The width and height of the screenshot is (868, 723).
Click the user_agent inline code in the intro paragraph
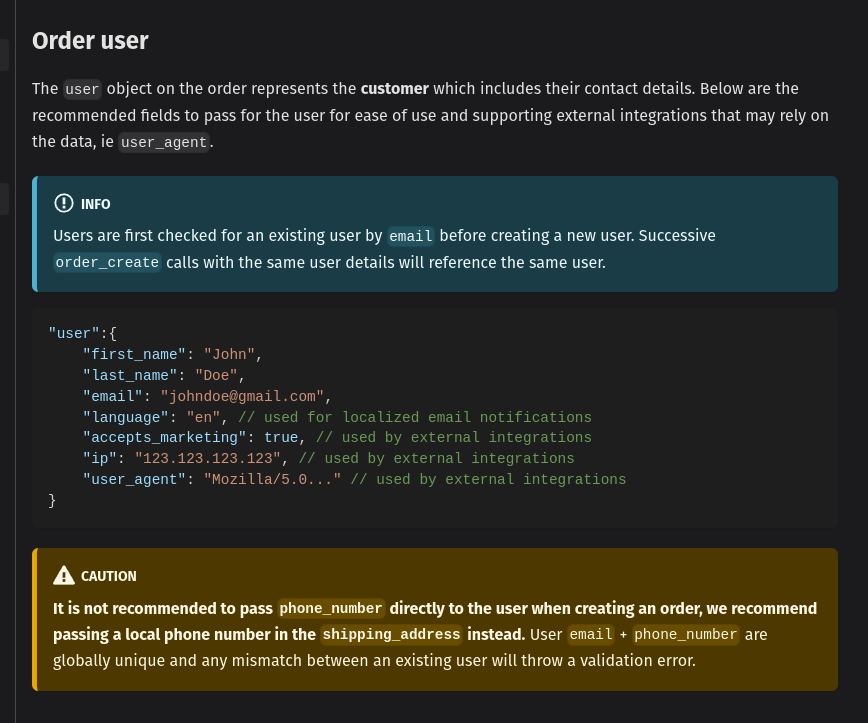[164, 142]
